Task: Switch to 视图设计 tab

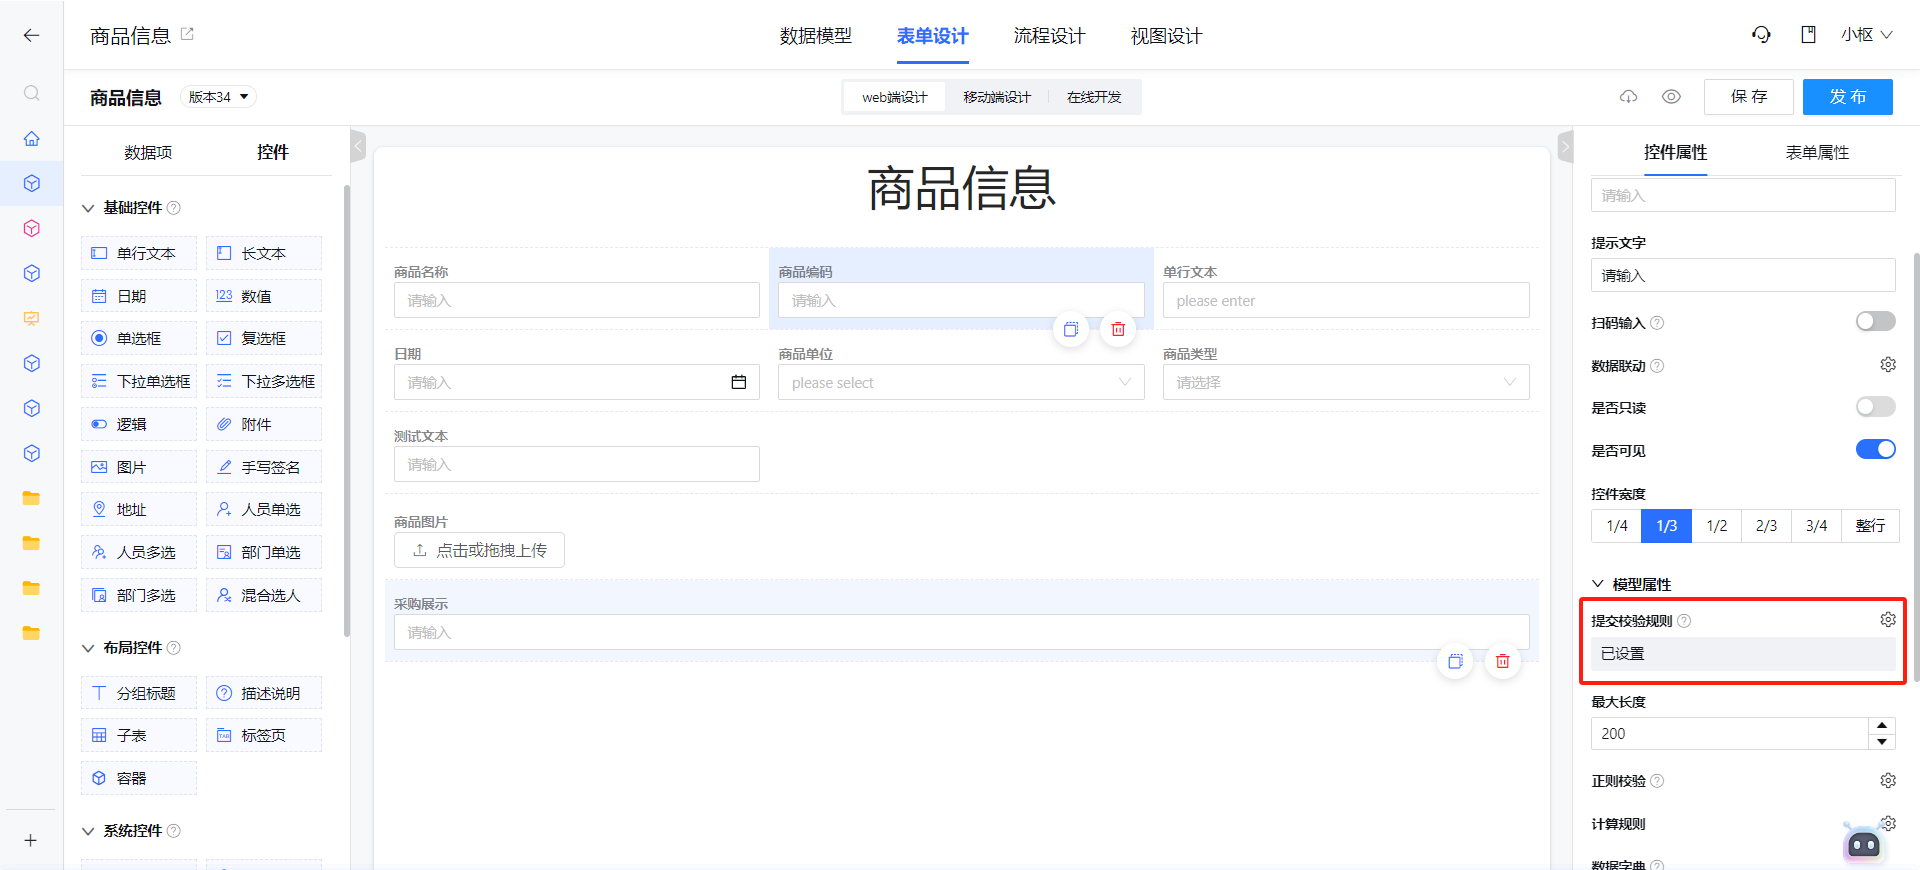Action: [1166, 36]
